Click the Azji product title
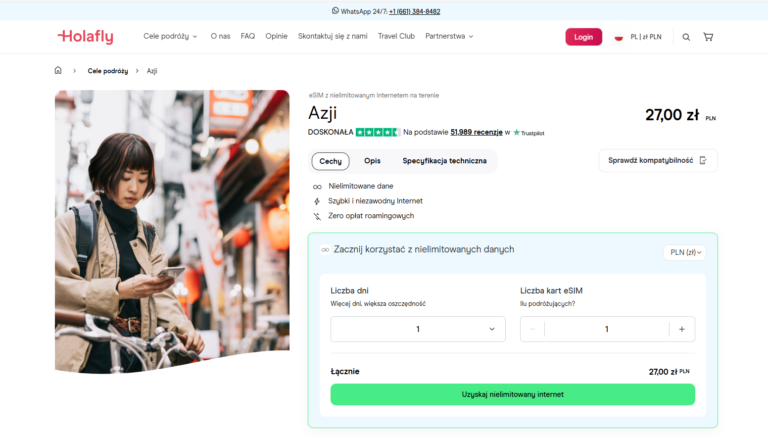The image size is (768, 438). [322, 113]
